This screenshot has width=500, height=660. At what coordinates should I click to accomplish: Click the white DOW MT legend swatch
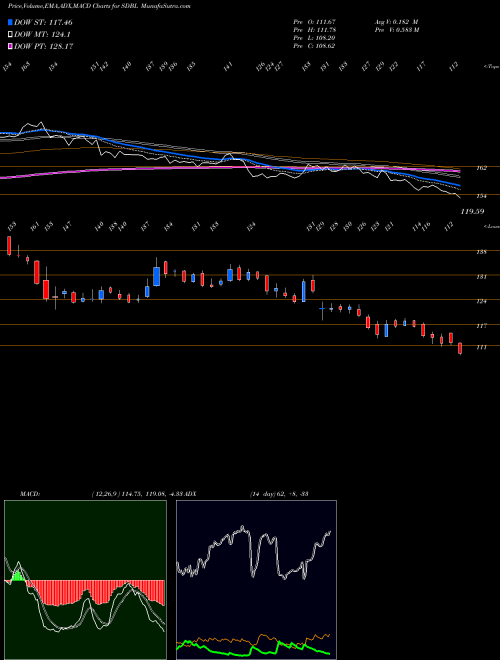coord(11,35)
